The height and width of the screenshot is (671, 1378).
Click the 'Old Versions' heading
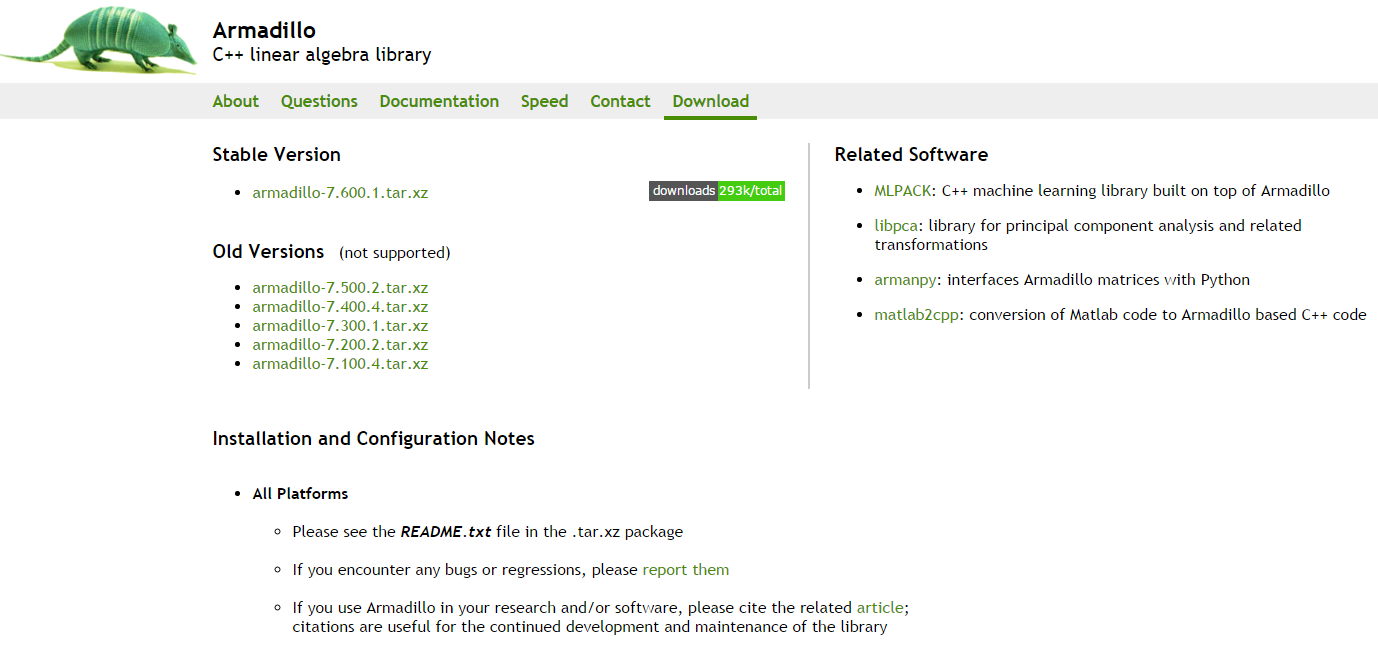[269, 252]
